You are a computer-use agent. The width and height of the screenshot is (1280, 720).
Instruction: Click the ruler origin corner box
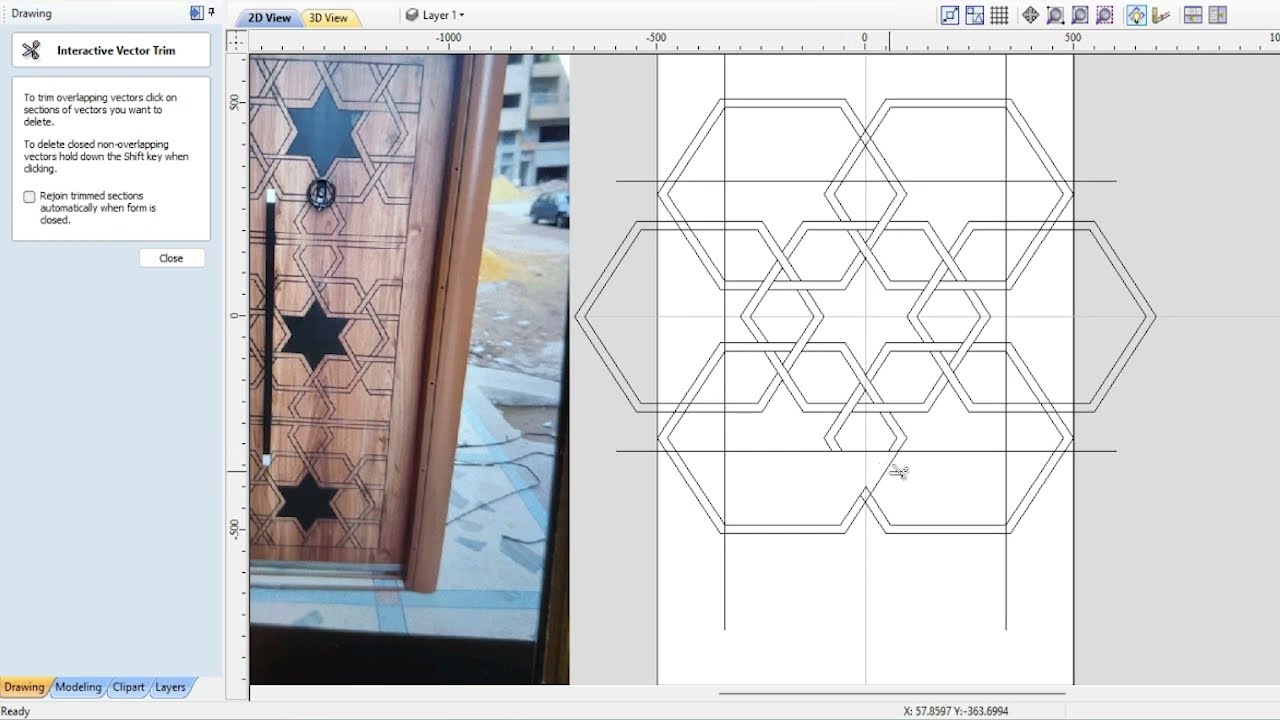236,40
